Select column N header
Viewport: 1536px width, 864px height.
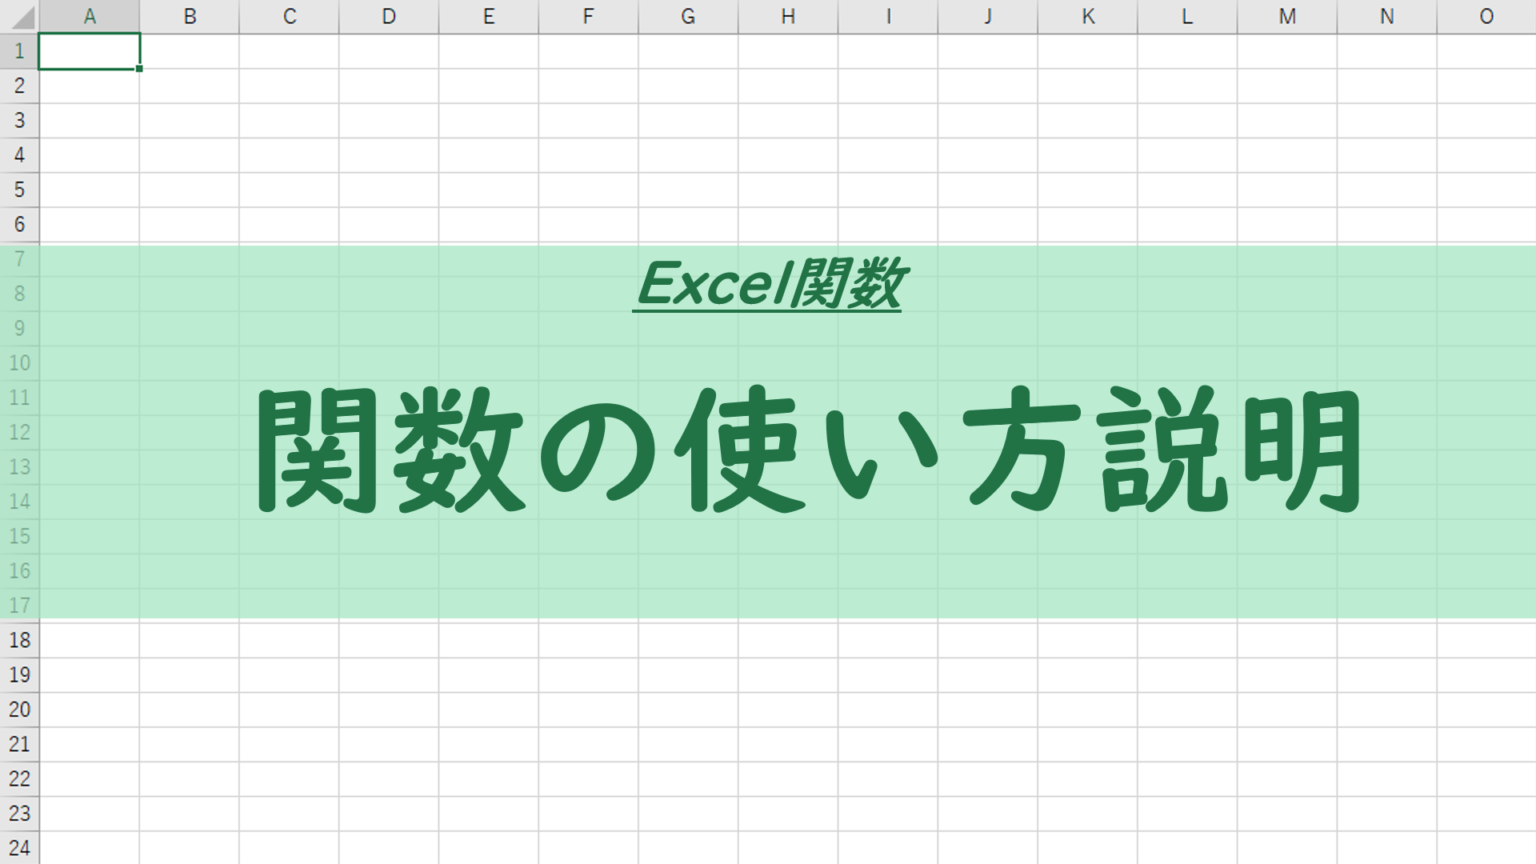(1387, 17)
